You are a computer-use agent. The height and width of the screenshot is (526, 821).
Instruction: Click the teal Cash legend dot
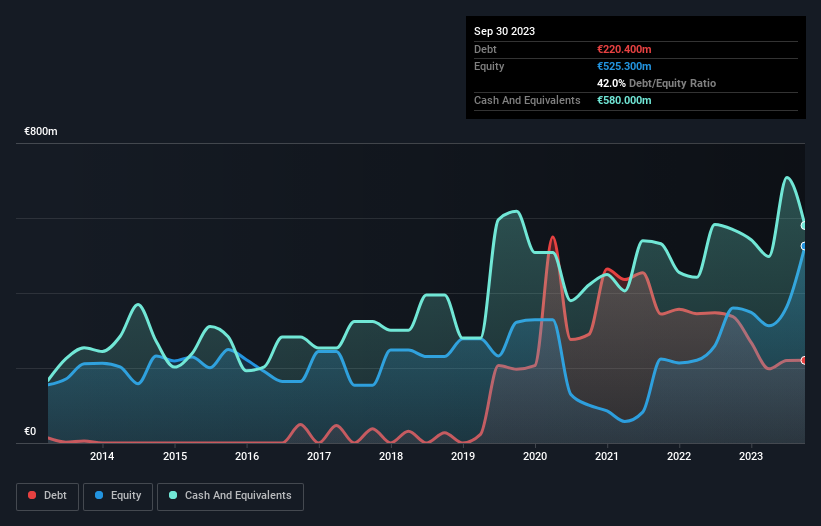pos(173,495)
